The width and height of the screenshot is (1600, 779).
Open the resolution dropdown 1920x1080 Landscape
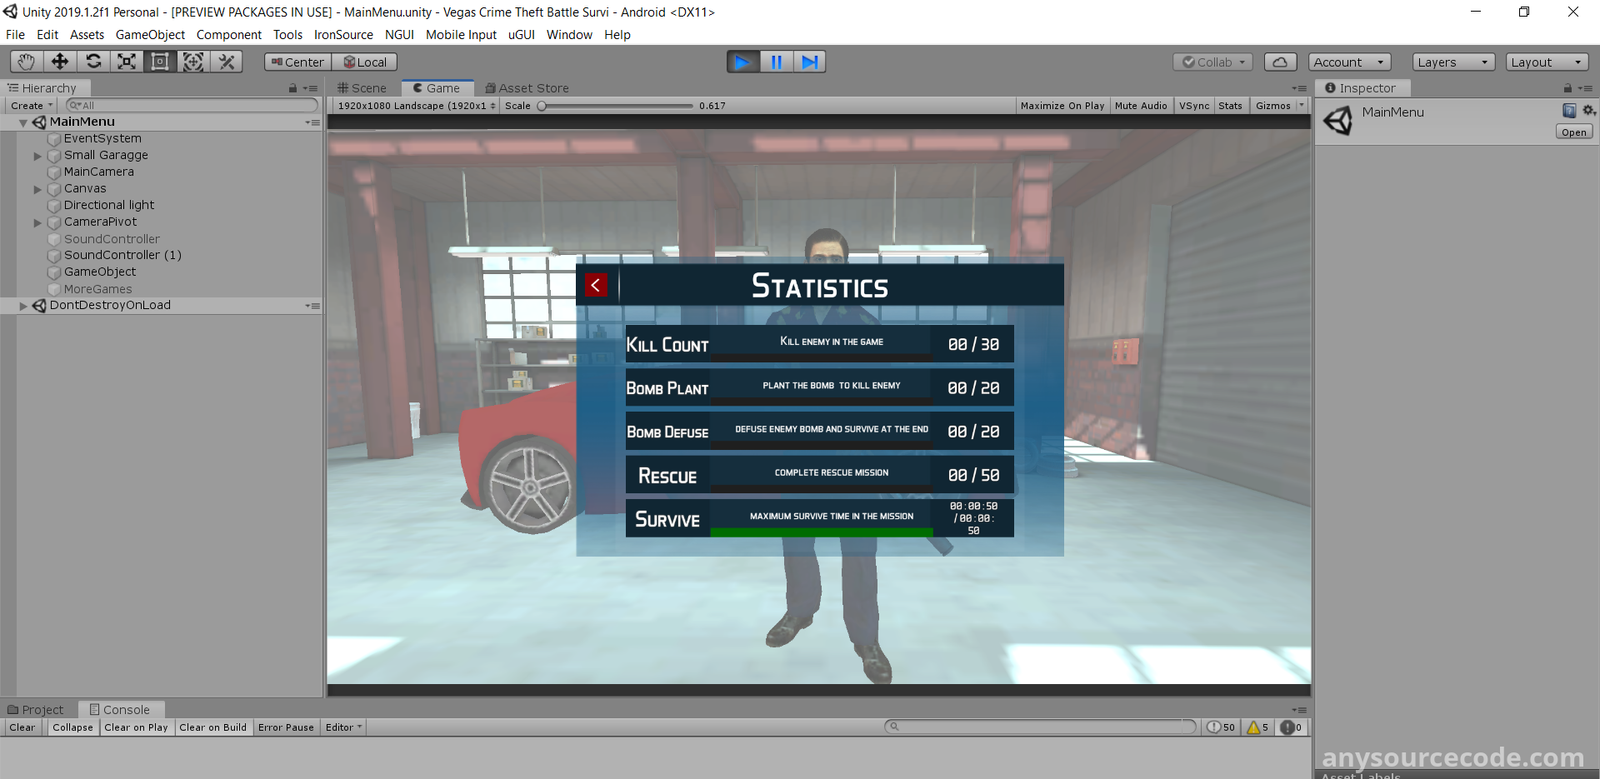416,106
